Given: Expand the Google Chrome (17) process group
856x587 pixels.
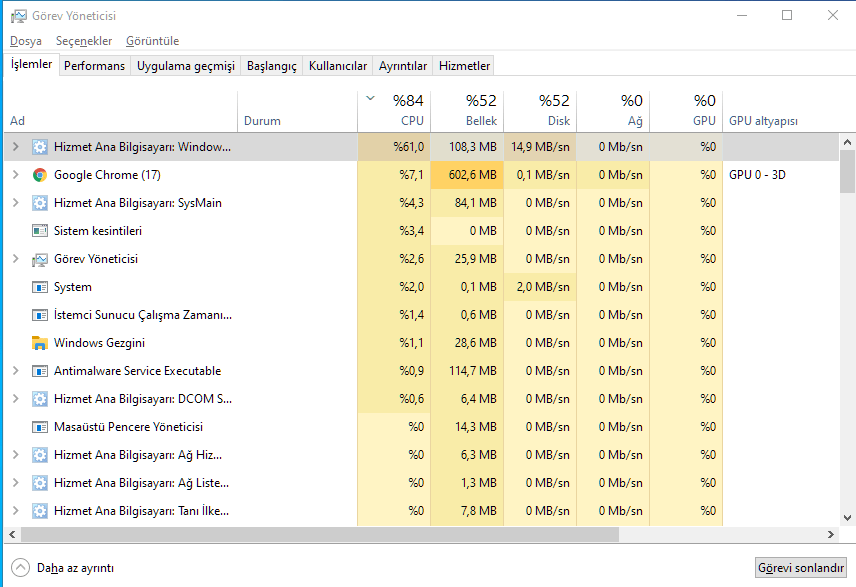Looking at the screenshot, I should (x=16, y=175).
